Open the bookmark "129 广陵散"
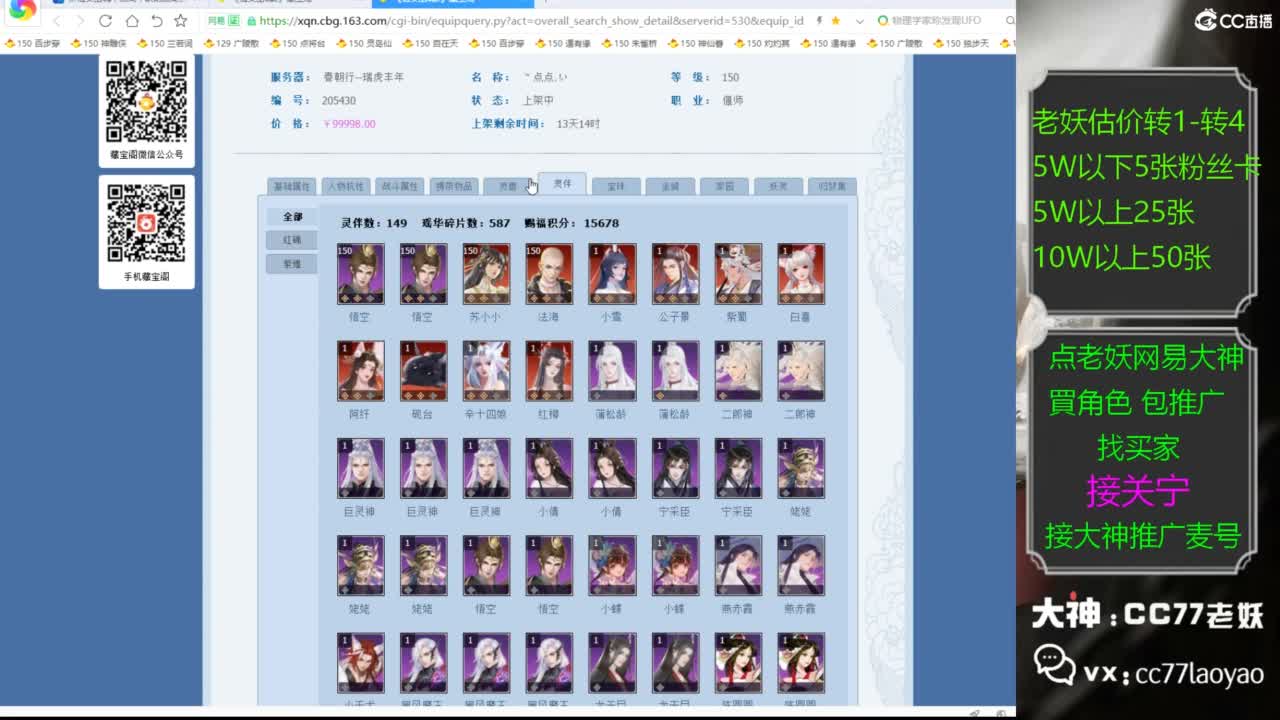Image resolution: width=1280 pixels, height=720 pixels. [x=230, y=44]
